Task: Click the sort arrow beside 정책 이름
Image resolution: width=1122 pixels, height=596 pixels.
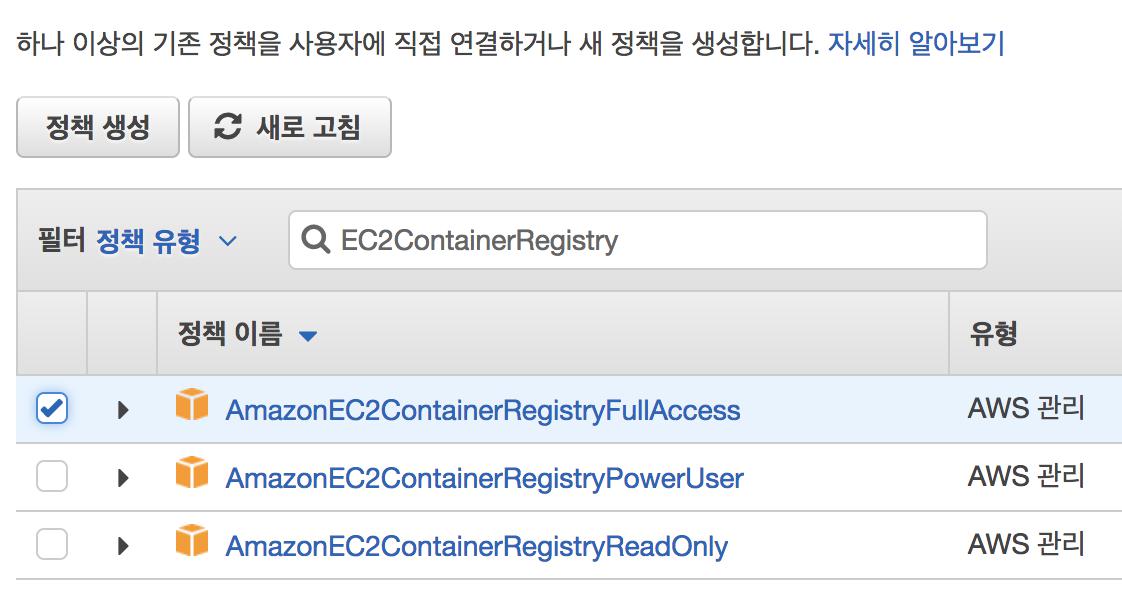Action: [x=308, y=336]
